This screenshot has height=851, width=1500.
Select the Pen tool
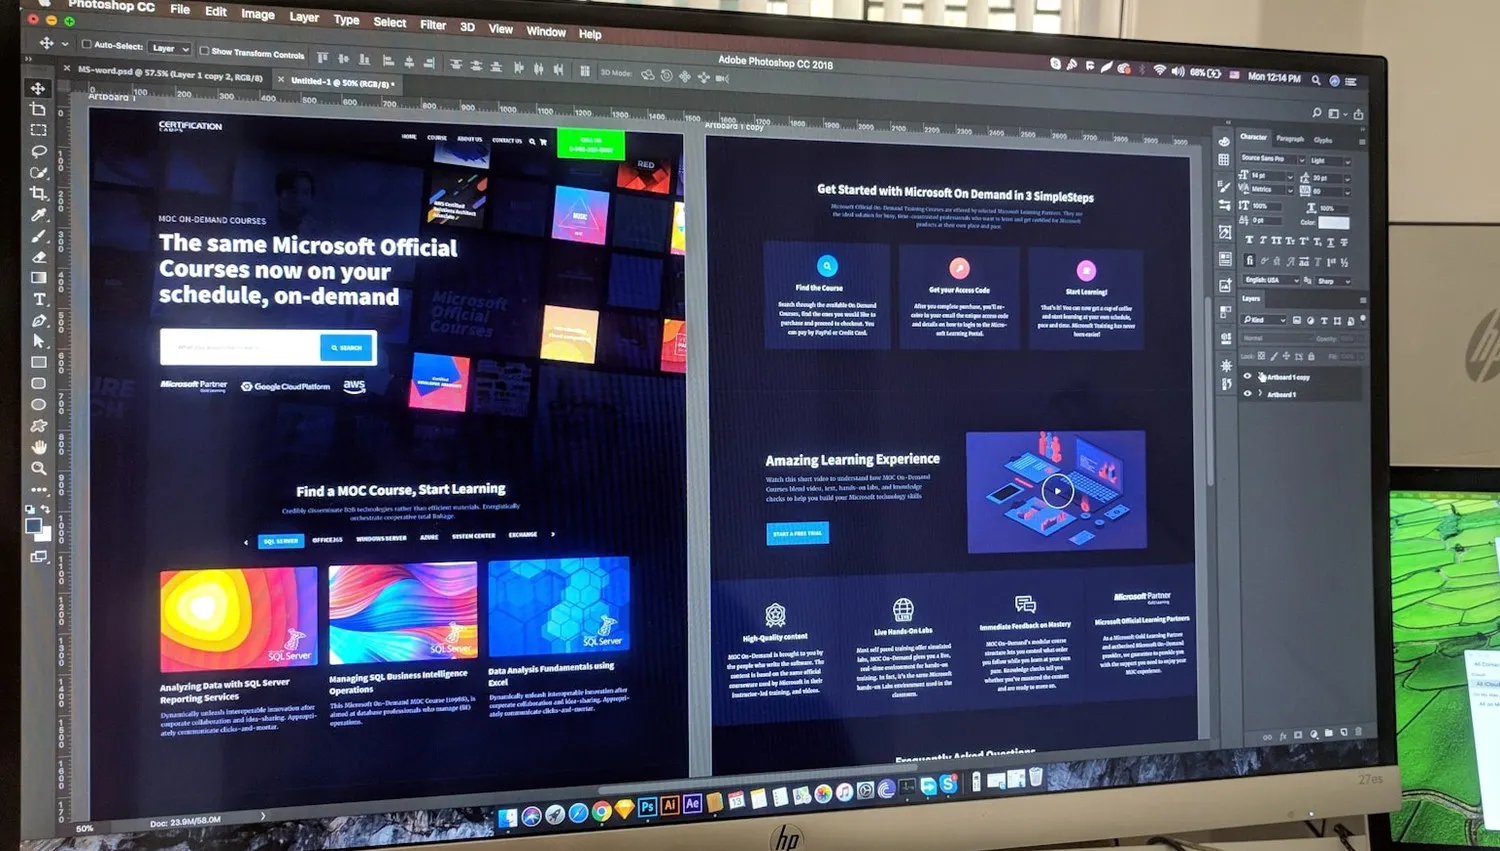[x=38, y=321]
